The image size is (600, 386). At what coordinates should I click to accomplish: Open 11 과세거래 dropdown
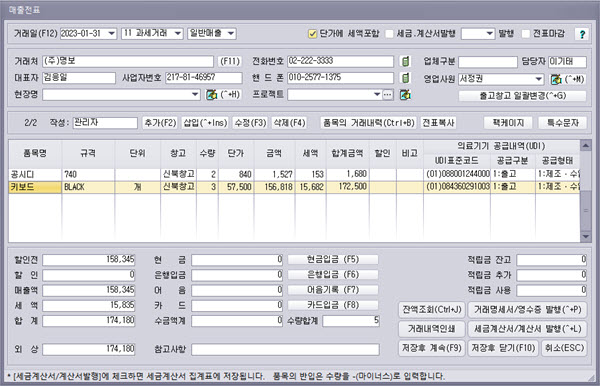click(x=178, y=34)
